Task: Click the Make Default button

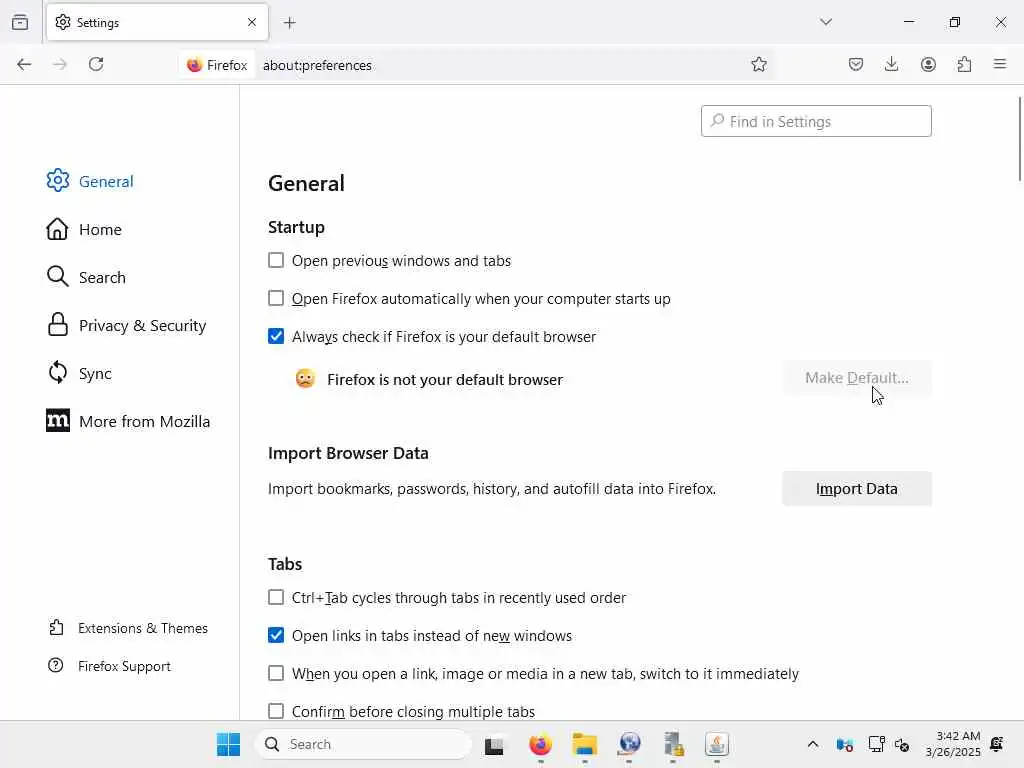Action: coord(857,378)
